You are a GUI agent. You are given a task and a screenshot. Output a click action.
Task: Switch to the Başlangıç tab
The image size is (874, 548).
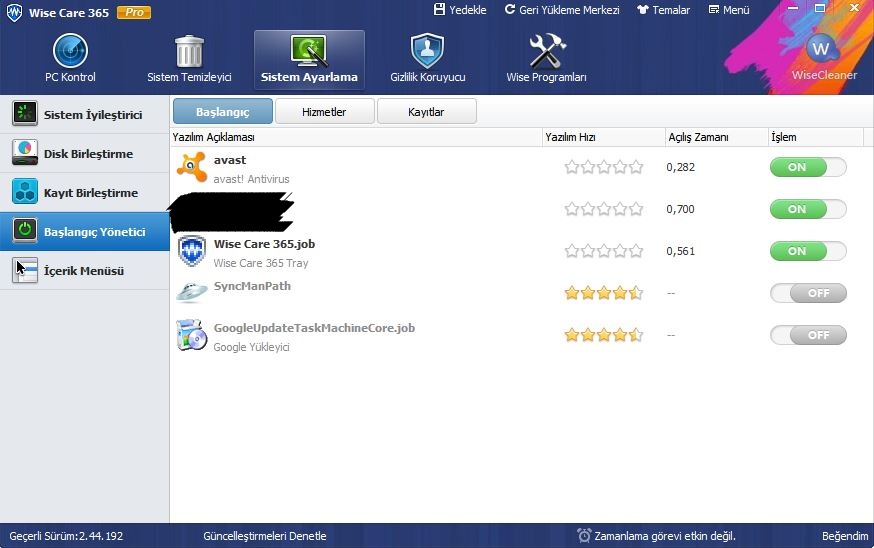[x=223, y=111]
